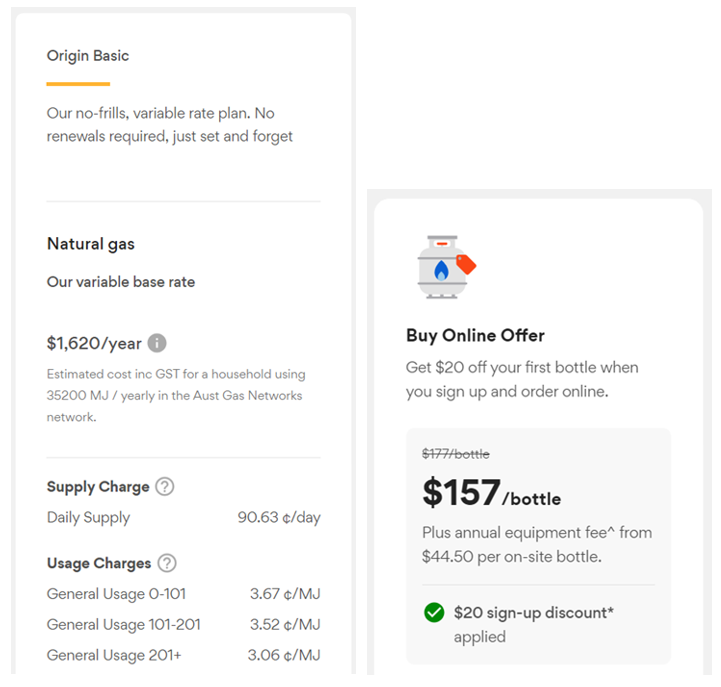Click the green sign-up discount checkmark

(x=434, y=612)
